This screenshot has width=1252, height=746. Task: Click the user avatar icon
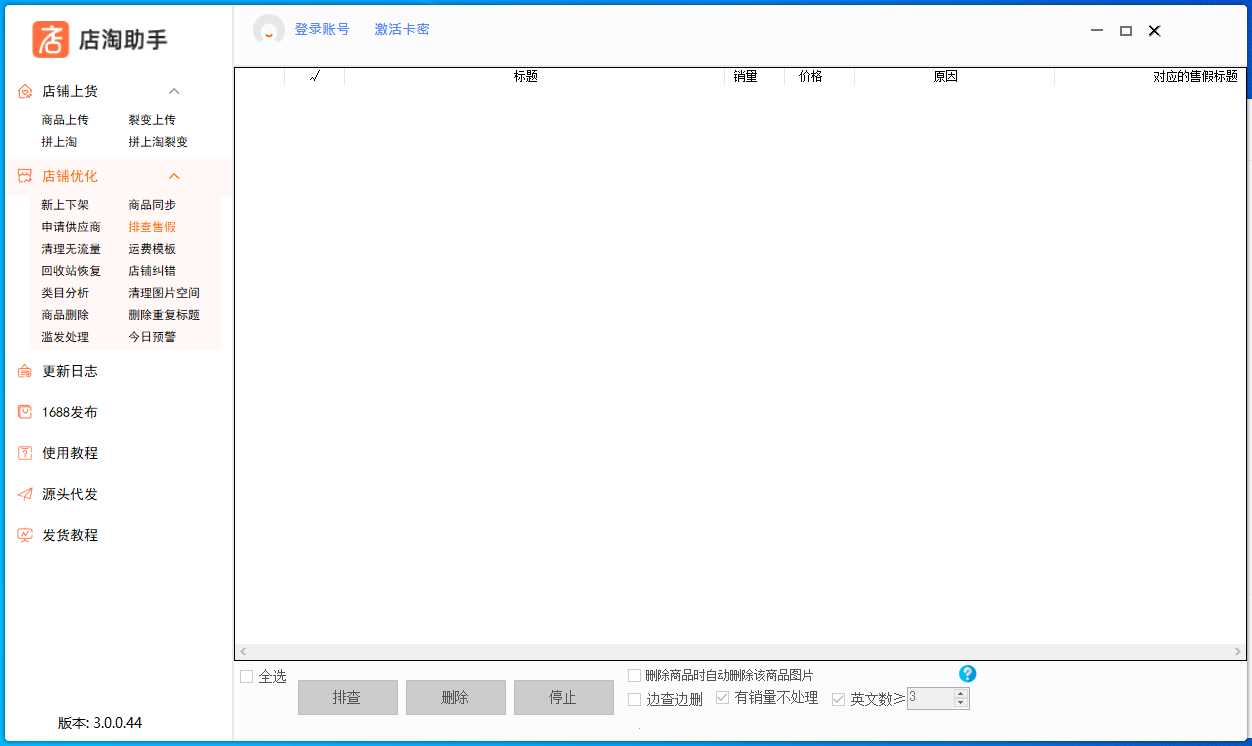coord(268,30)
